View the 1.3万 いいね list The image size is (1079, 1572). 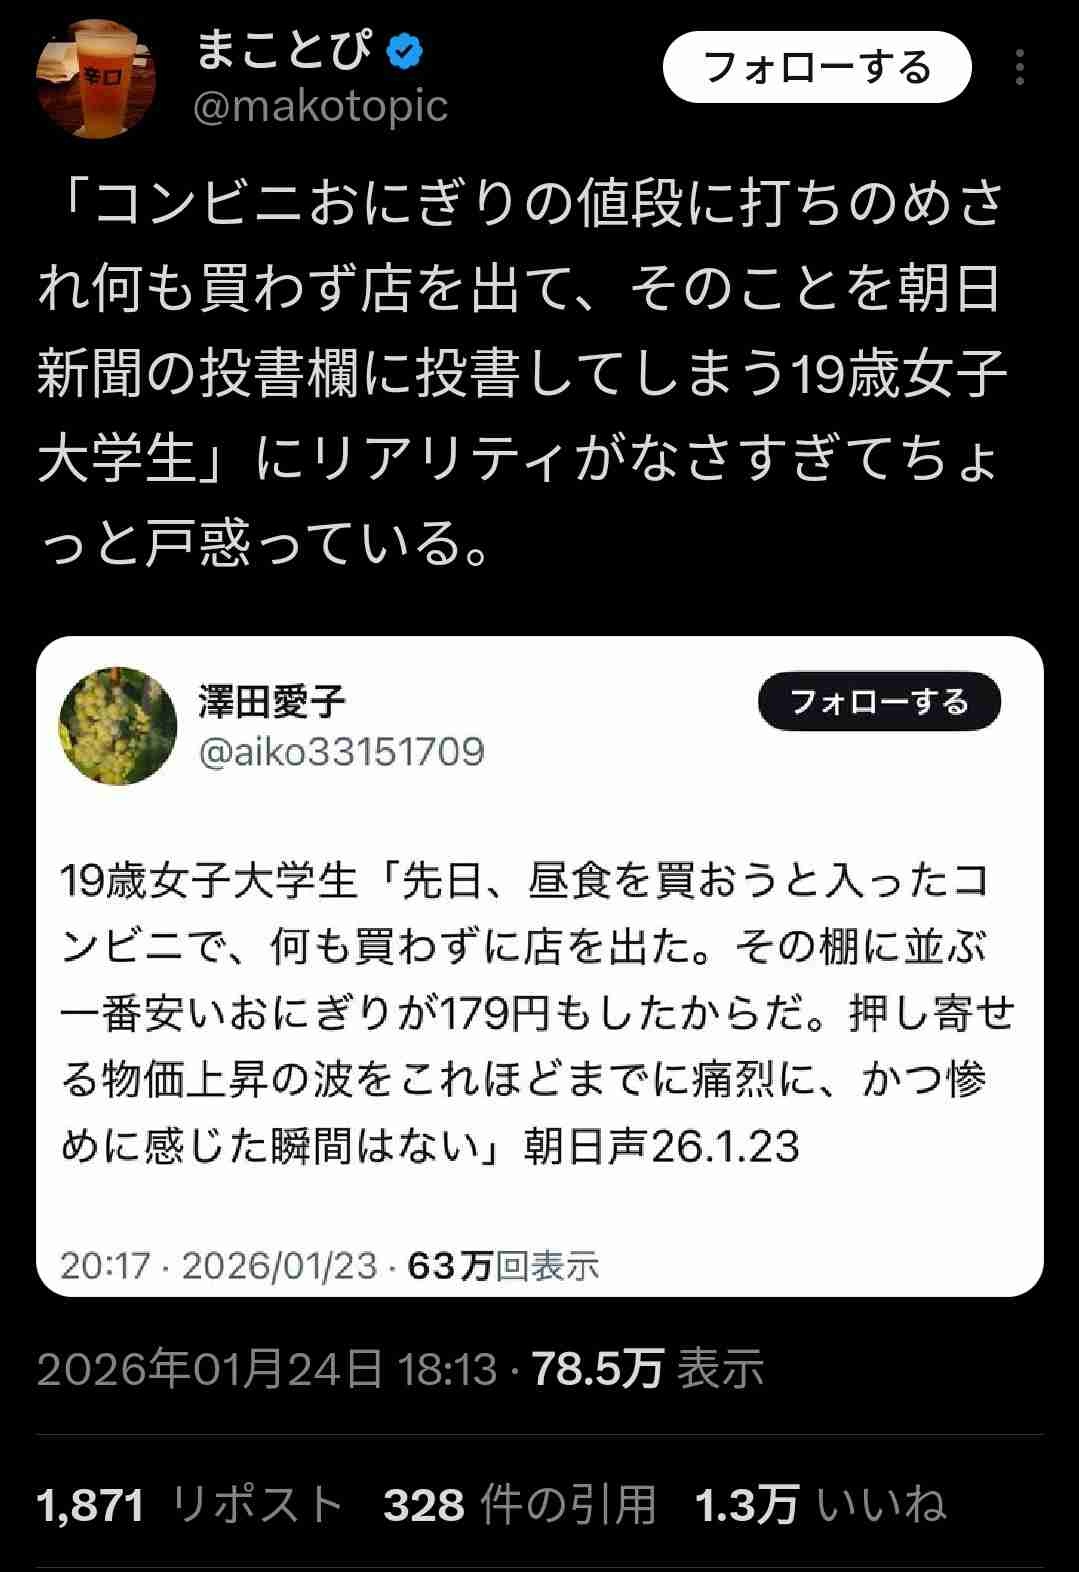[x=821, y=1505]
